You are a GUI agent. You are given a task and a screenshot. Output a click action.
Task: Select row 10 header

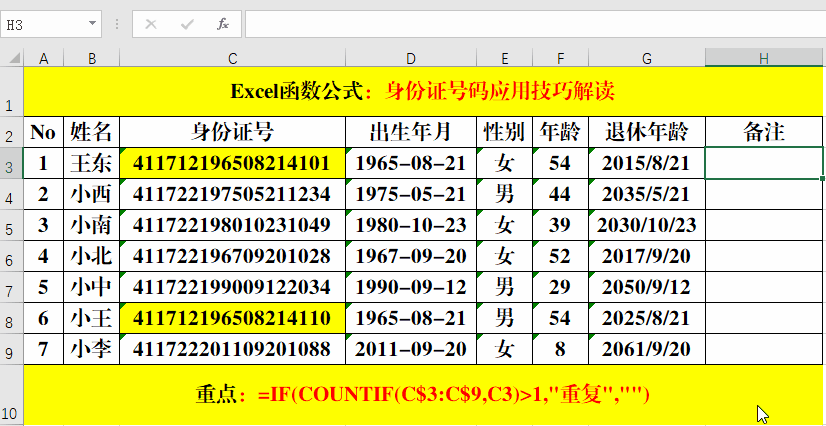click(12, 395)
